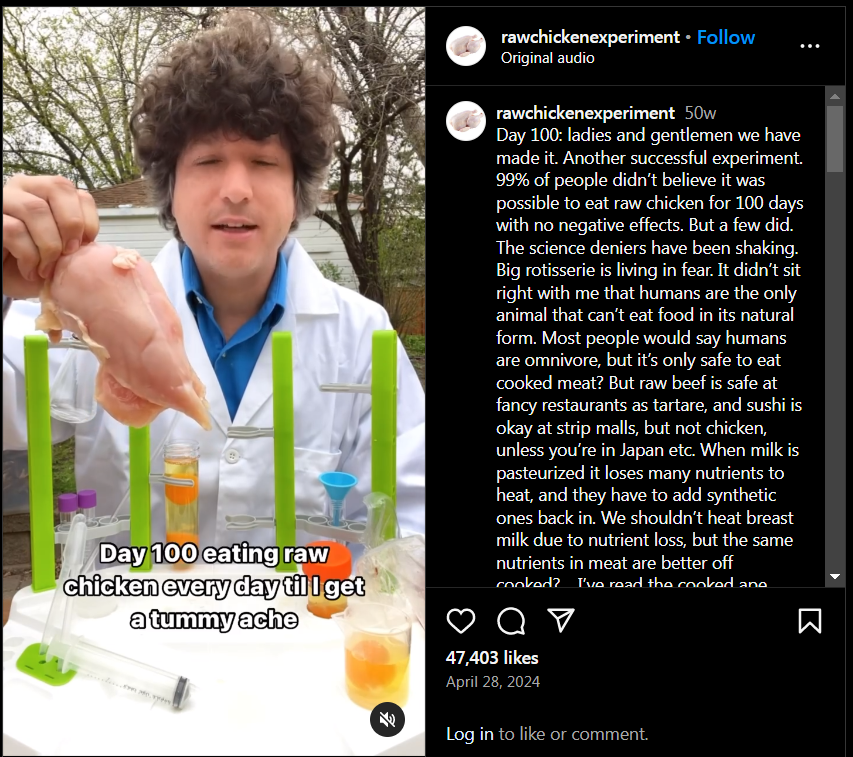
Task: View the 47,403 likes list
Action: click(492, 658)
